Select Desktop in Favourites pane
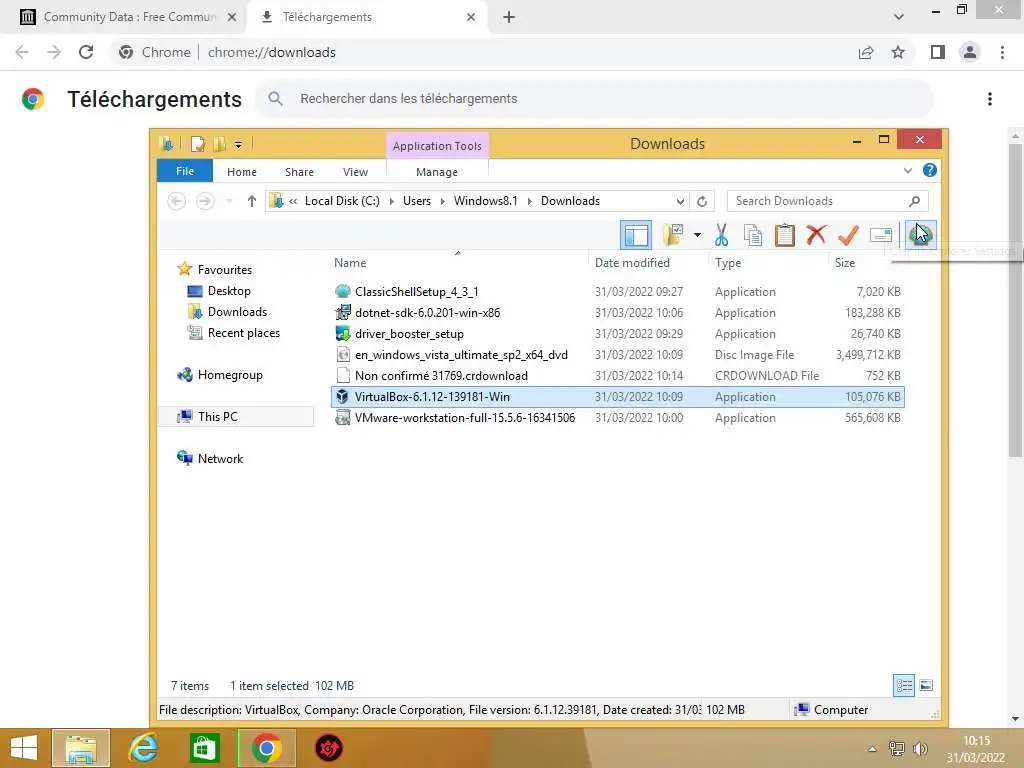 click(229, 291)
